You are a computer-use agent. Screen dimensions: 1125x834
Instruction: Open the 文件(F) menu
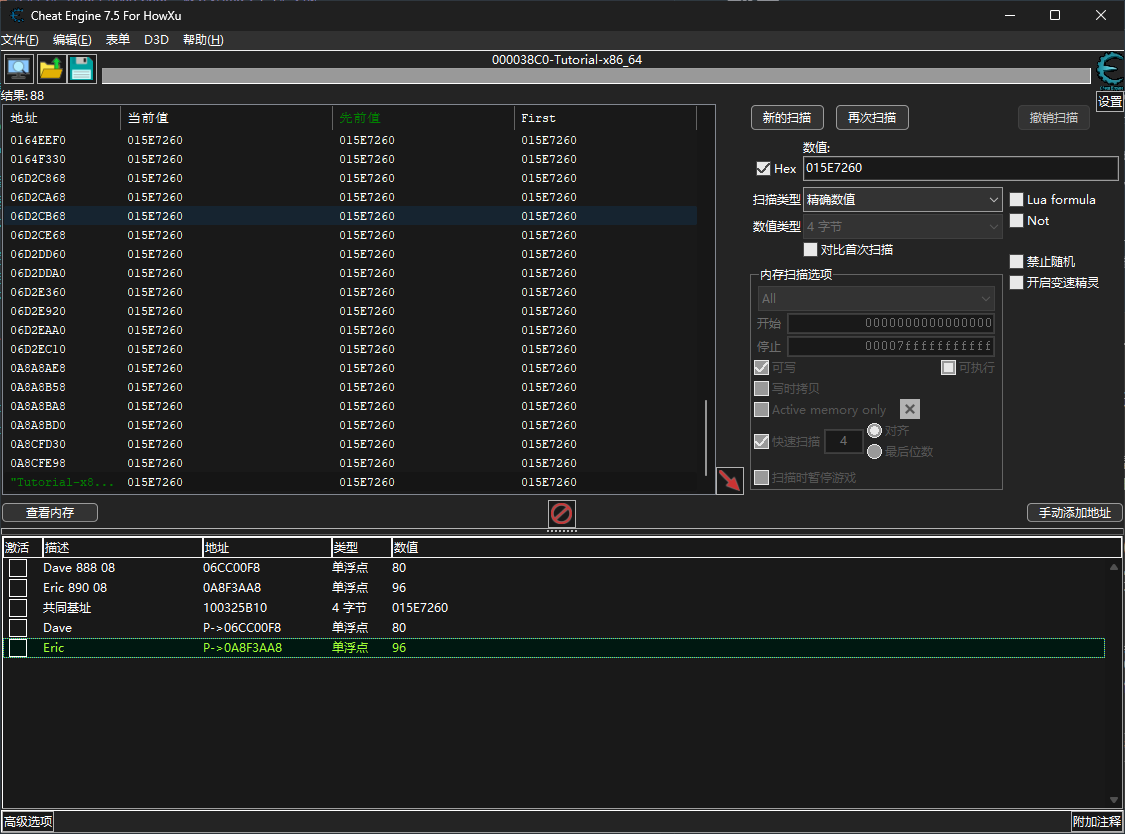(x=20, y=40)
